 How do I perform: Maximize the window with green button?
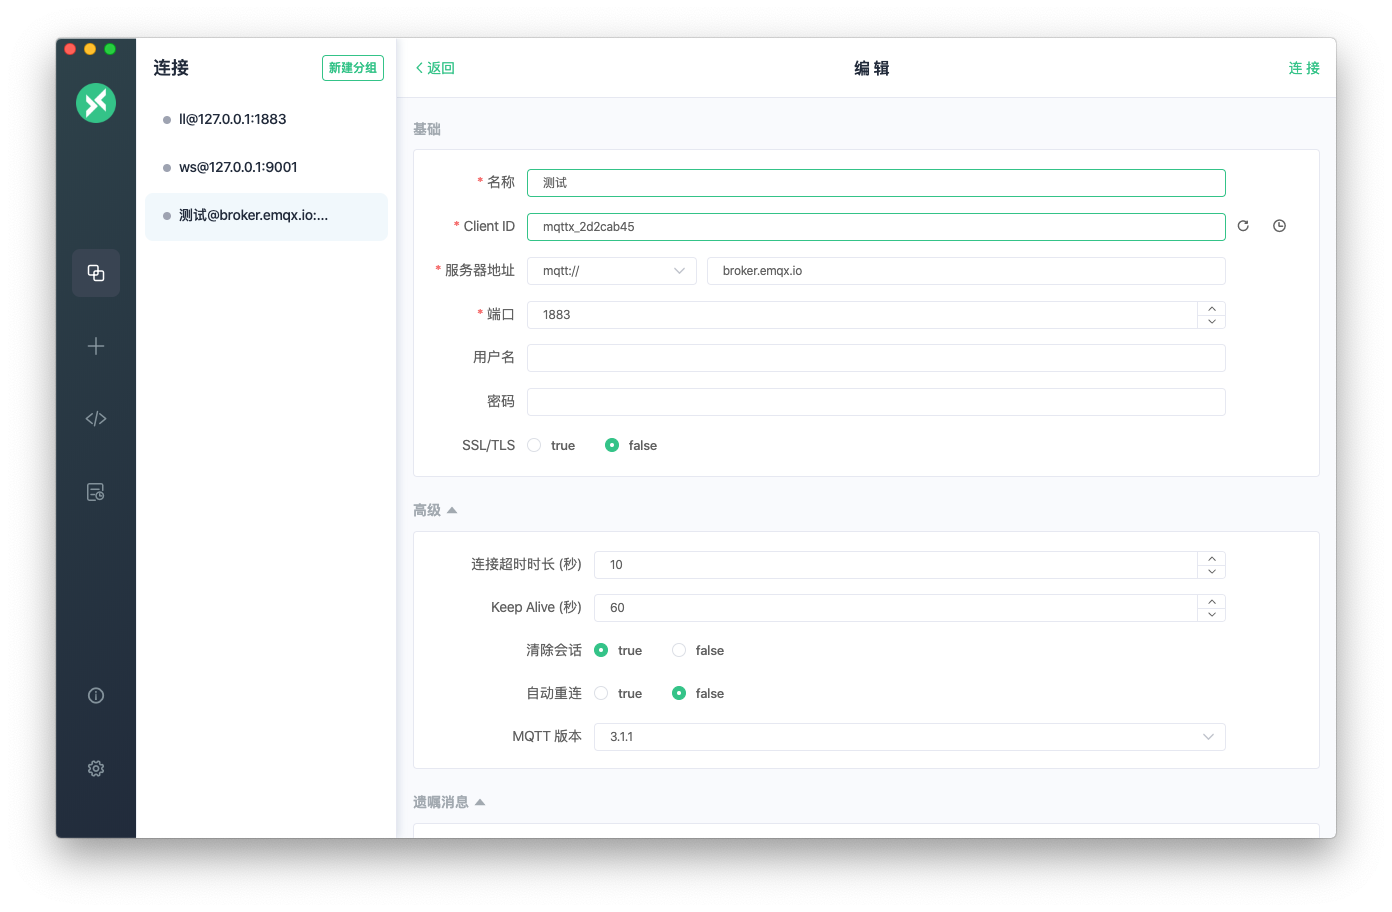pos(110,49)
